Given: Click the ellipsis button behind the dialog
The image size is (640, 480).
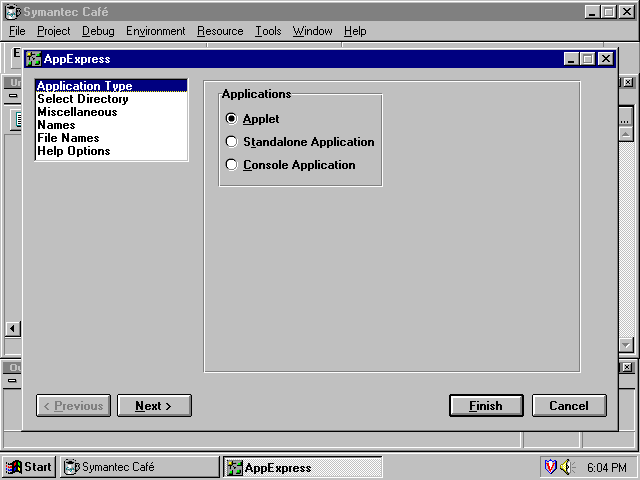Looking at the screenshot, I should pos(626,117).
